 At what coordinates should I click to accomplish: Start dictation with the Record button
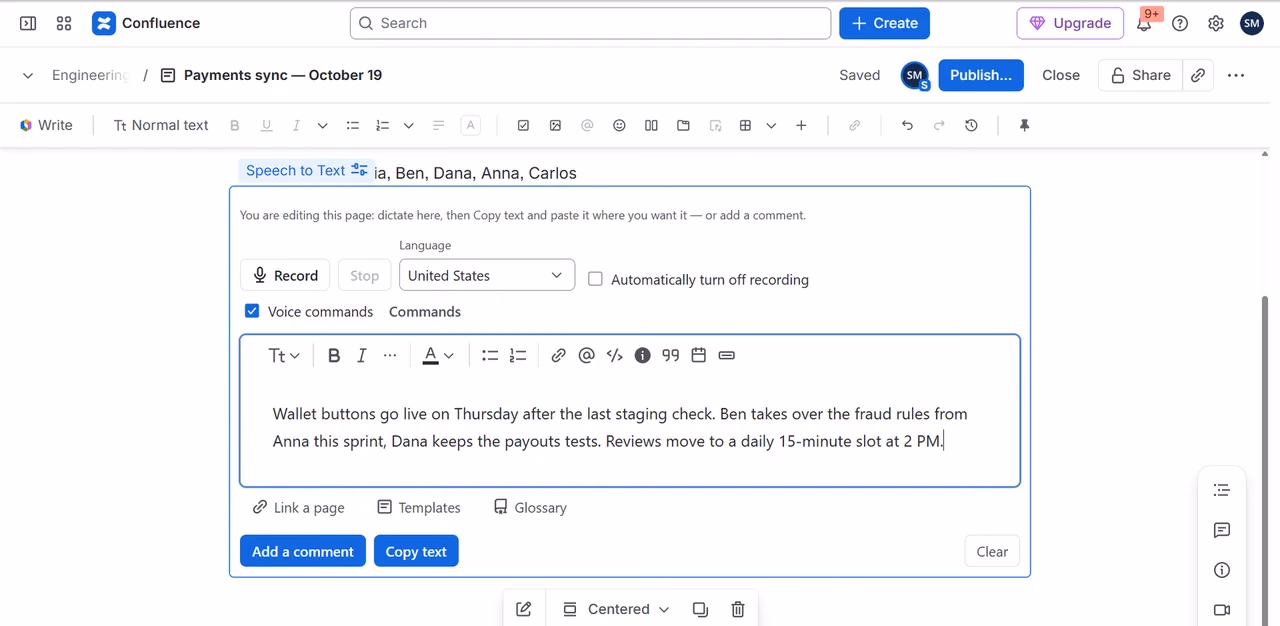point(285,275)
